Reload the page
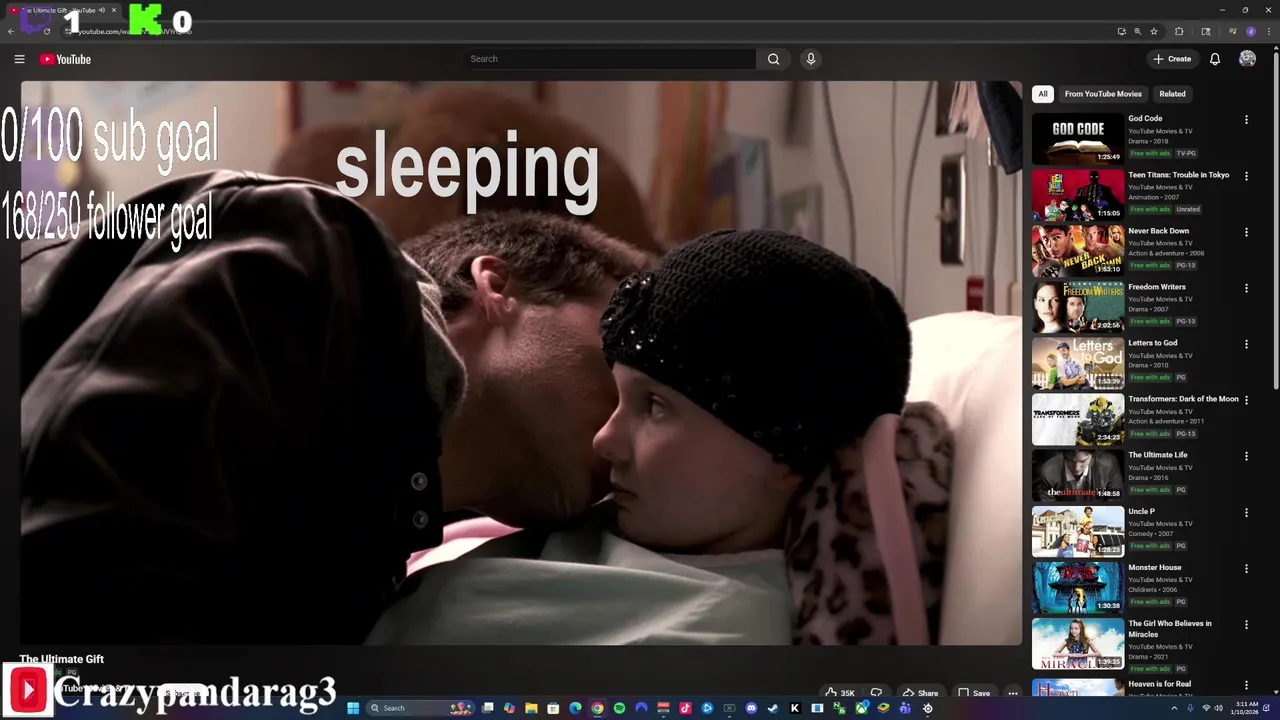 (x=47, y=31)
